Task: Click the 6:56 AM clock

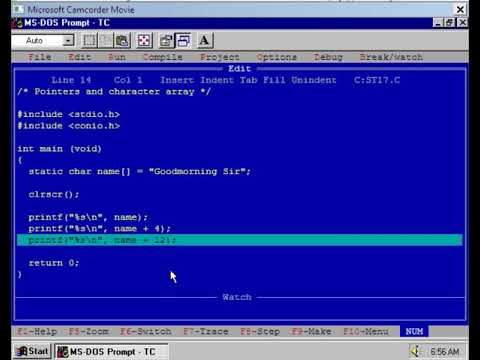Action: 445,352
